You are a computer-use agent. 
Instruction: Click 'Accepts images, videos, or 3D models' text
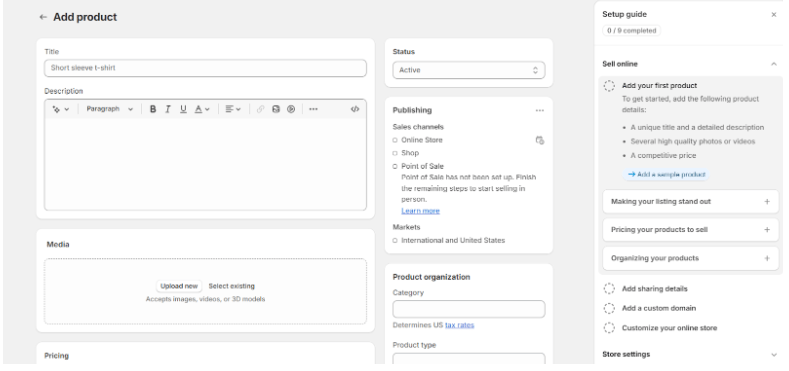click(205, 299)
